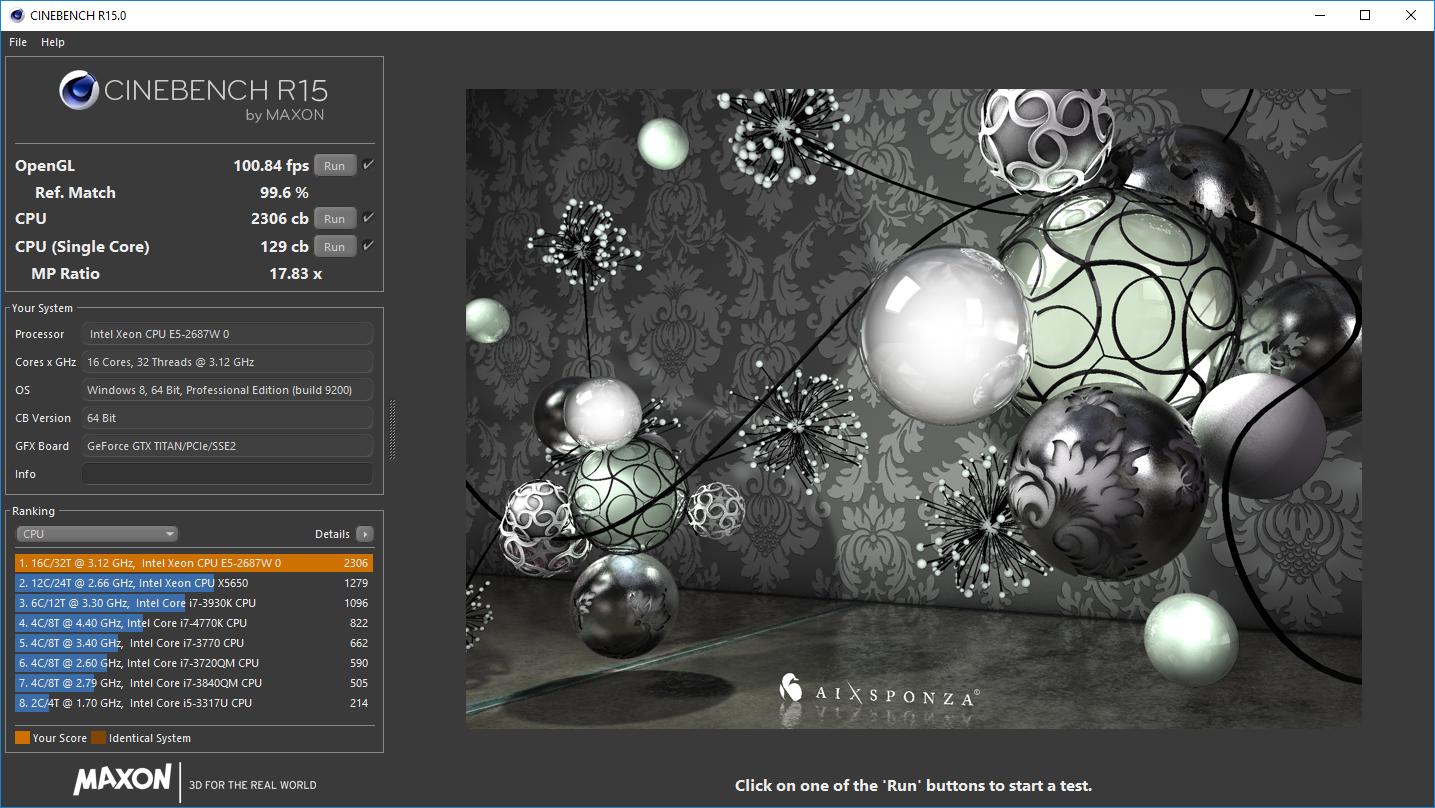The image size is (1435, 808).
Task: Run the CPU Single Core benchmark
Action: point(334,247)
